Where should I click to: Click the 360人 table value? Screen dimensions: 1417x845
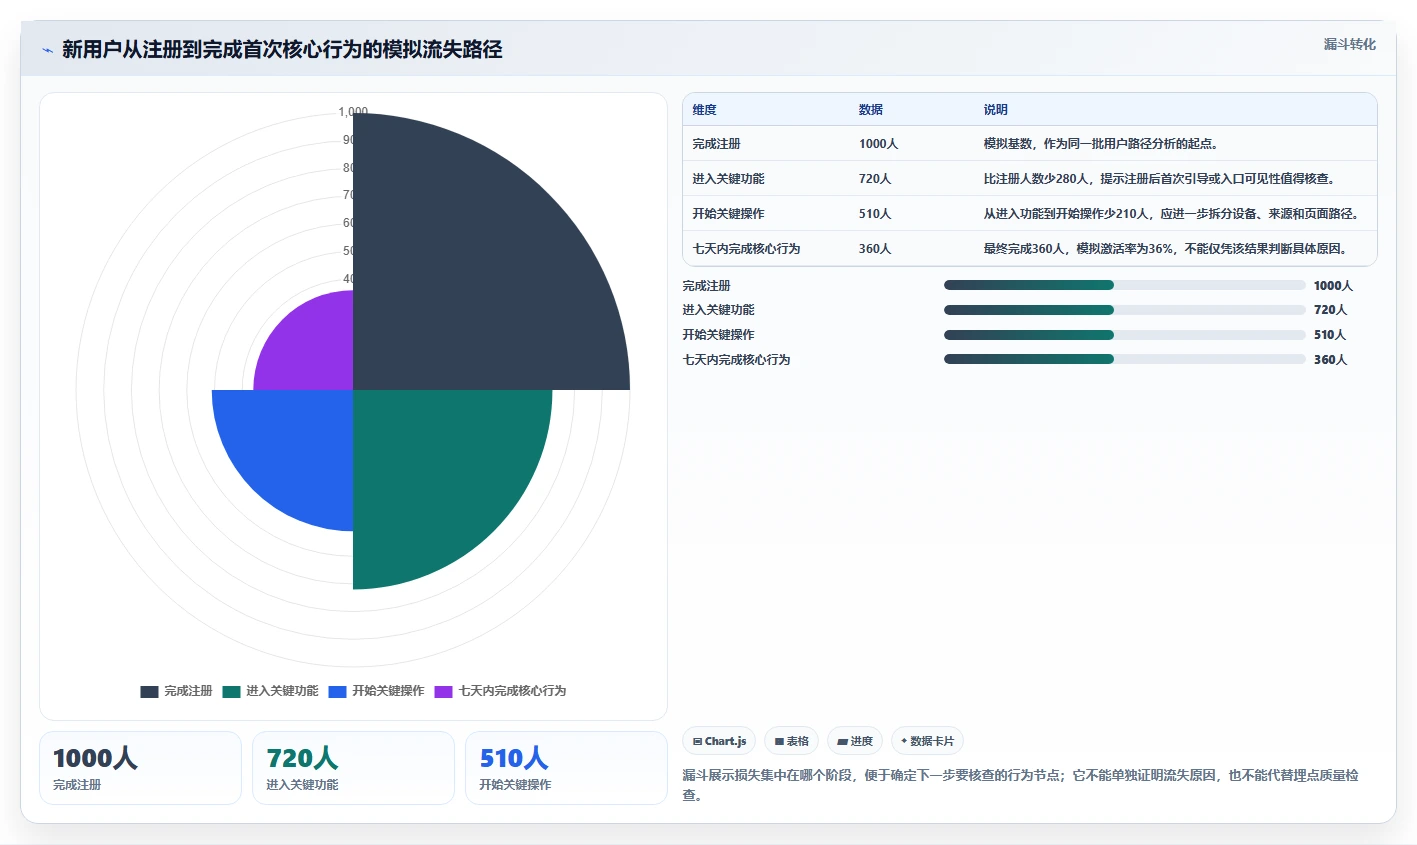click(x=875, y=249)
